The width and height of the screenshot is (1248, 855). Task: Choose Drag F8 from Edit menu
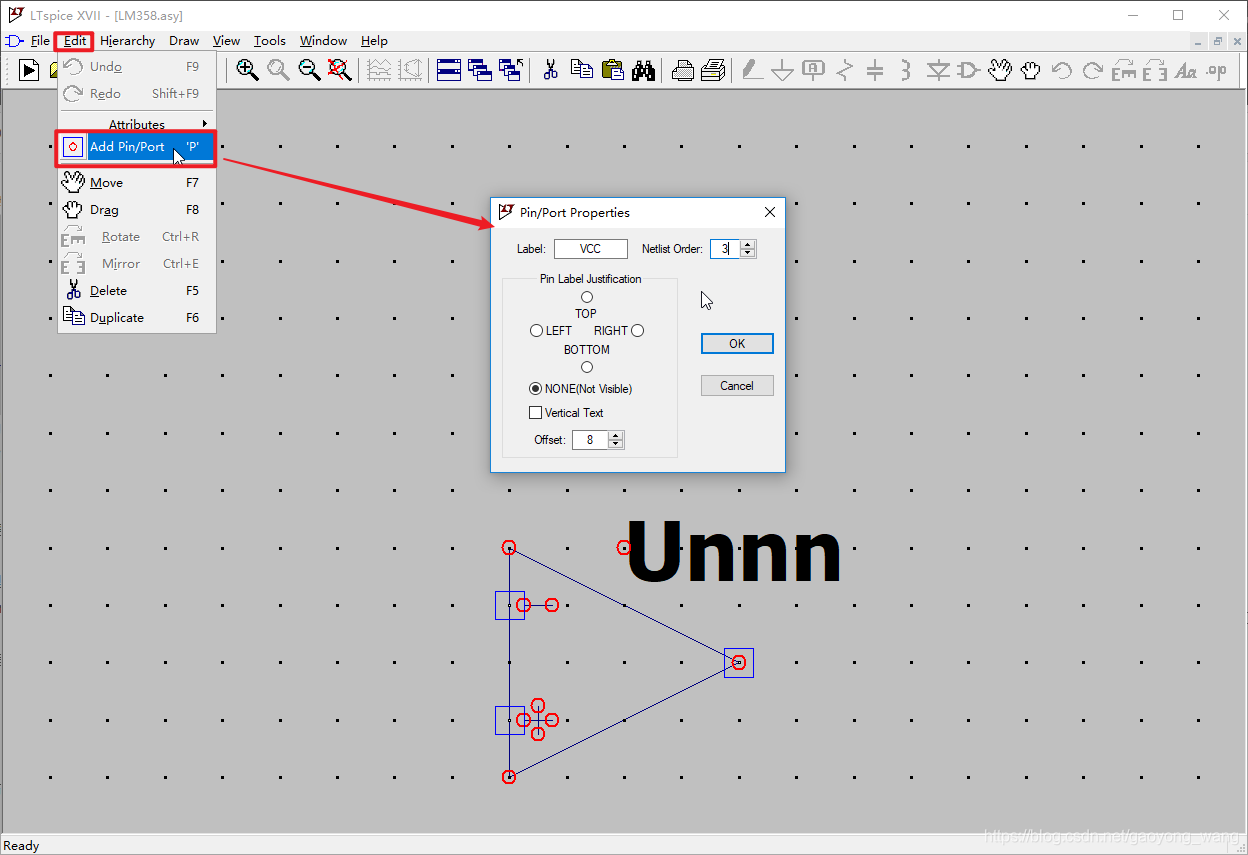[x=137, y=210]
